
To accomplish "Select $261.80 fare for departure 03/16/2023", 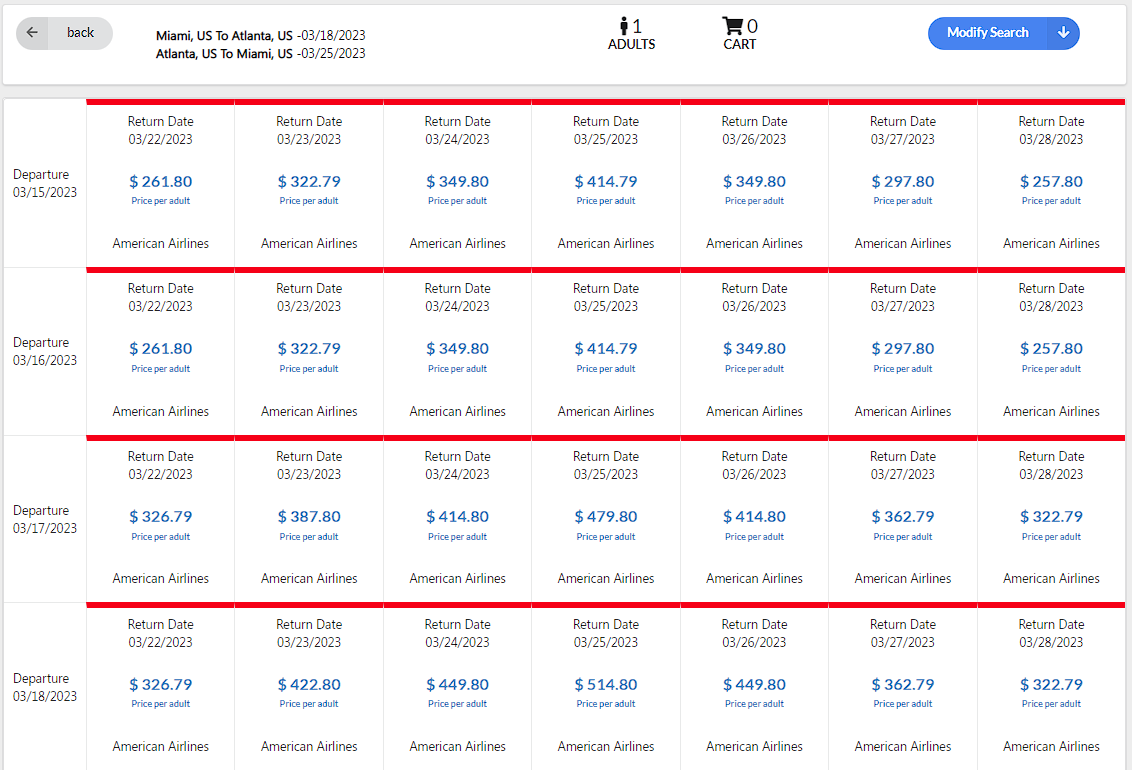I will point(160,349).
